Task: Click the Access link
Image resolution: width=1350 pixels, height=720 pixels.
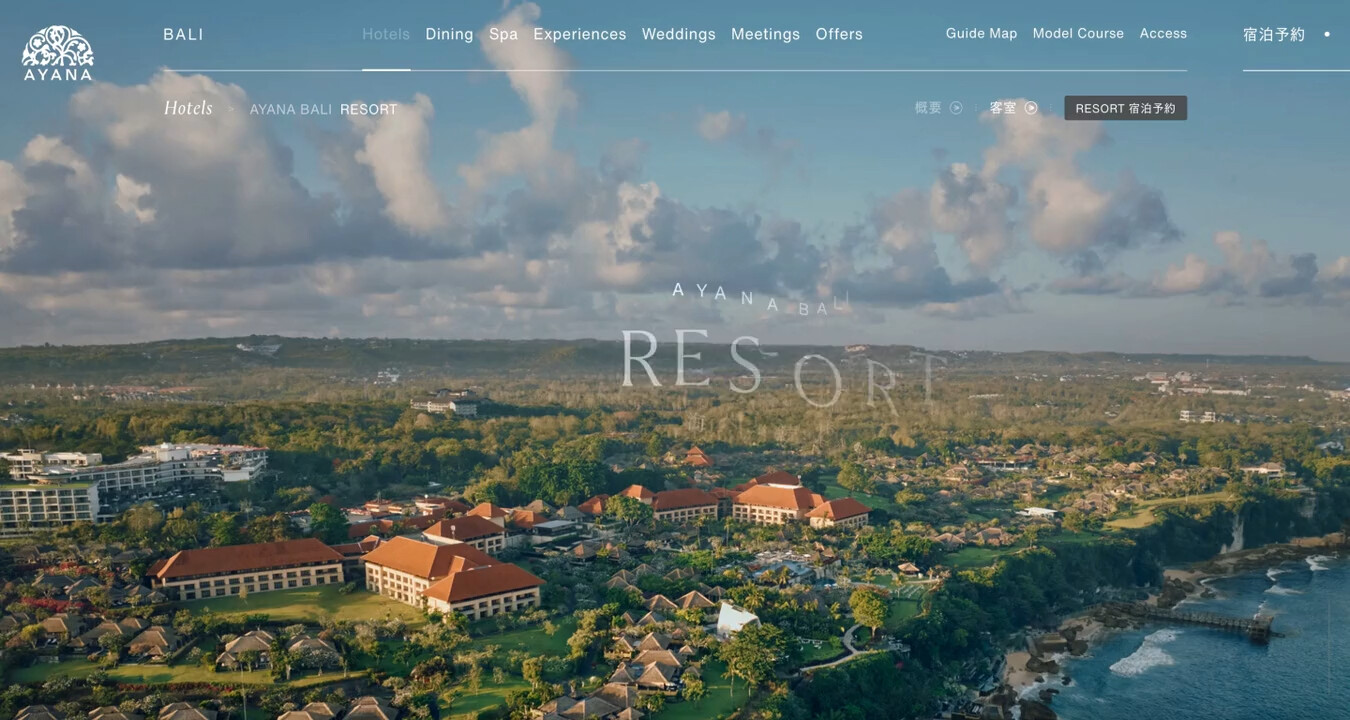Action: coord(1163,33)
